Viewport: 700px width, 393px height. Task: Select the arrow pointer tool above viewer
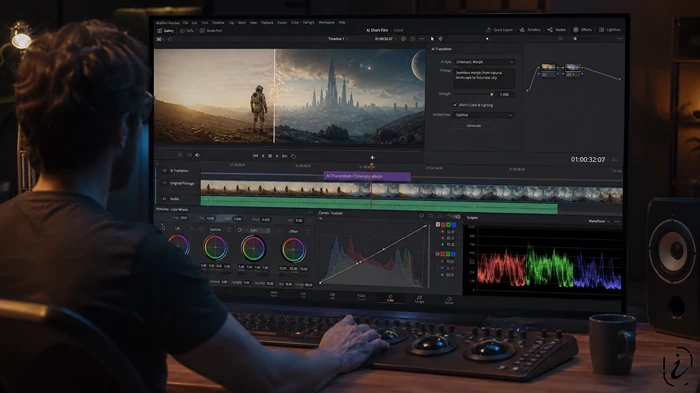[x=432, y=39]
